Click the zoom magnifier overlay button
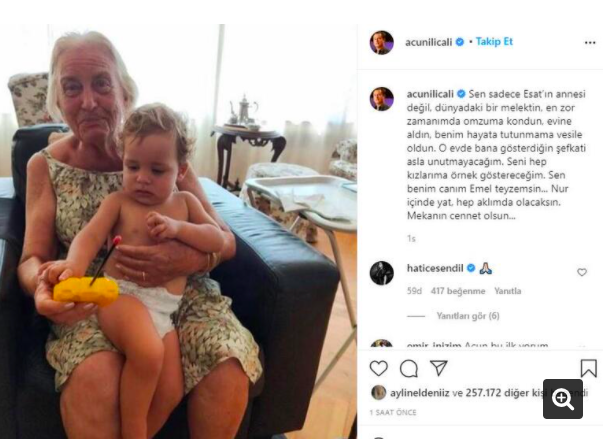Image resolution: width=610 pixels, height=442 pixels. coord(563,399)
